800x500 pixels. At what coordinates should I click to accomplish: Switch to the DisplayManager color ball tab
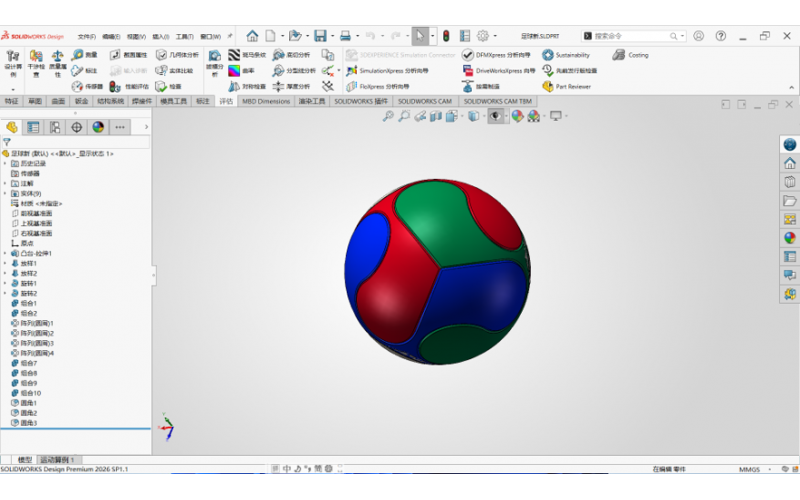[98, 127]
